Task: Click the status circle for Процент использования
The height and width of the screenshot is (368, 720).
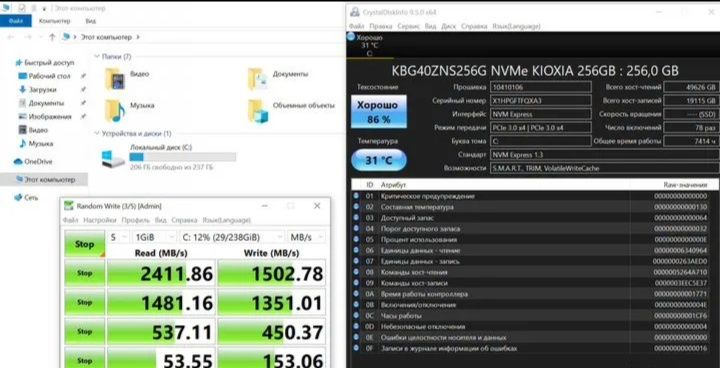Action: point(356,239)
